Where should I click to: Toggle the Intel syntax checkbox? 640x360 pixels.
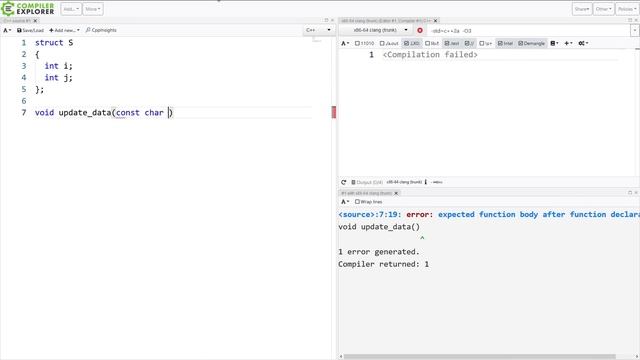coord(505,43)
